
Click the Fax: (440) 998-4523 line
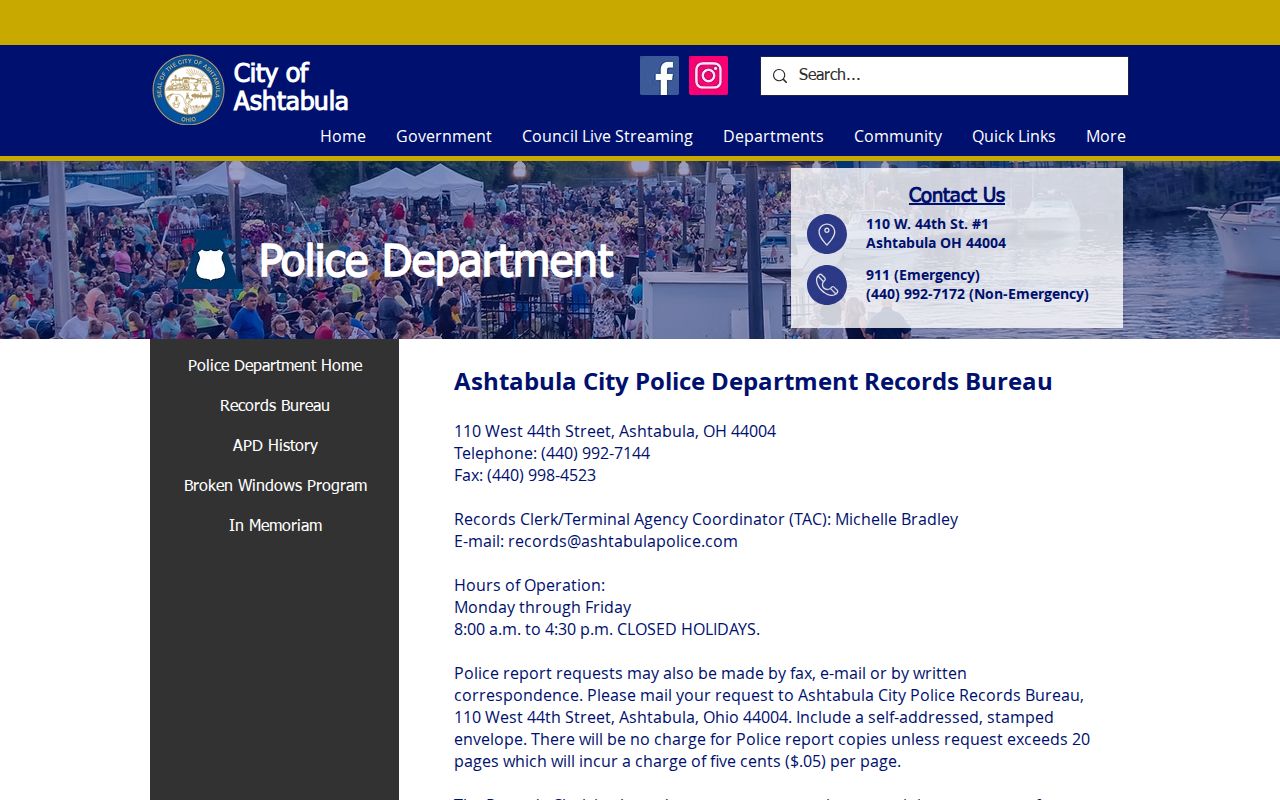click(525, 475)
